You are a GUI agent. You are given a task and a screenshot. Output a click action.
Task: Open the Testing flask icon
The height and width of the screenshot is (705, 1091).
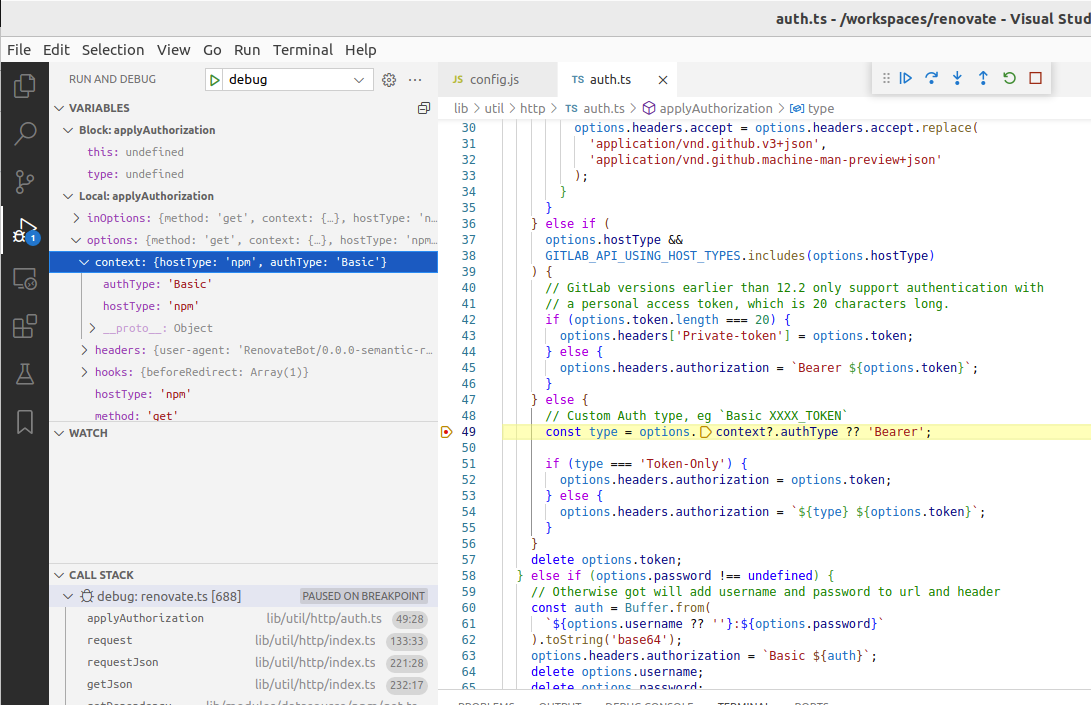click(25, 374)
